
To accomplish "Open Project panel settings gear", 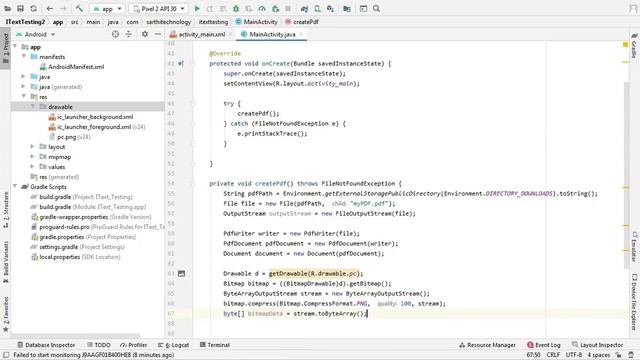I will coord(145,34).
